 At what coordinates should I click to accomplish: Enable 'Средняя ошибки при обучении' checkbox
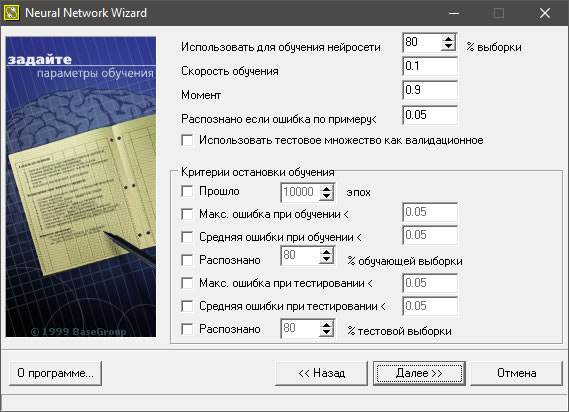pyautogui.click(x=187, y=237)
